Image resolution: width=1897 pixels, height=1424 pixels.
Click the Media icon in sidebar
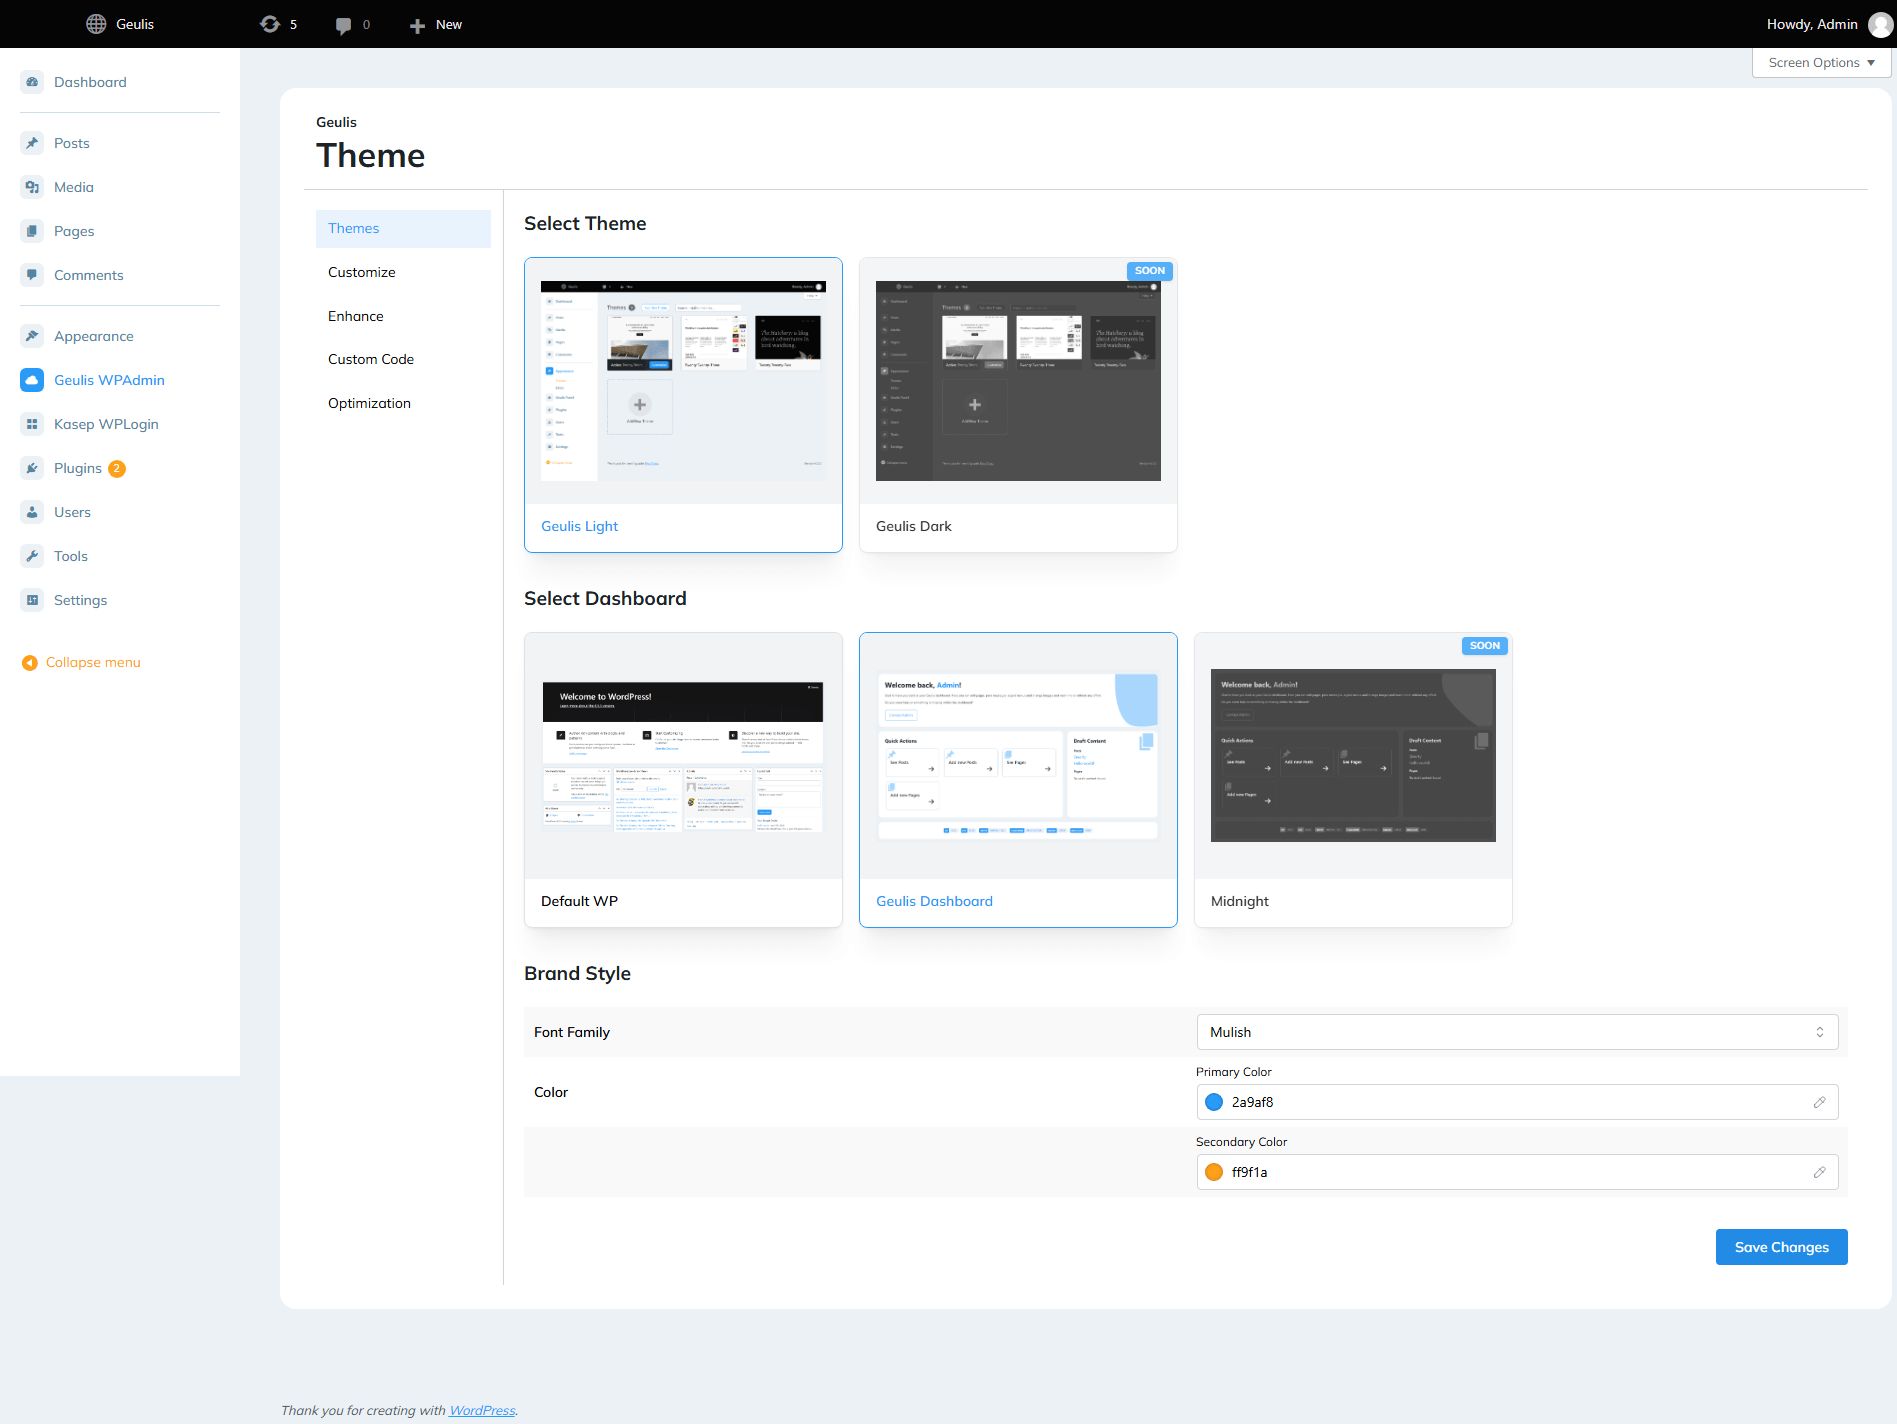[32, 187]
